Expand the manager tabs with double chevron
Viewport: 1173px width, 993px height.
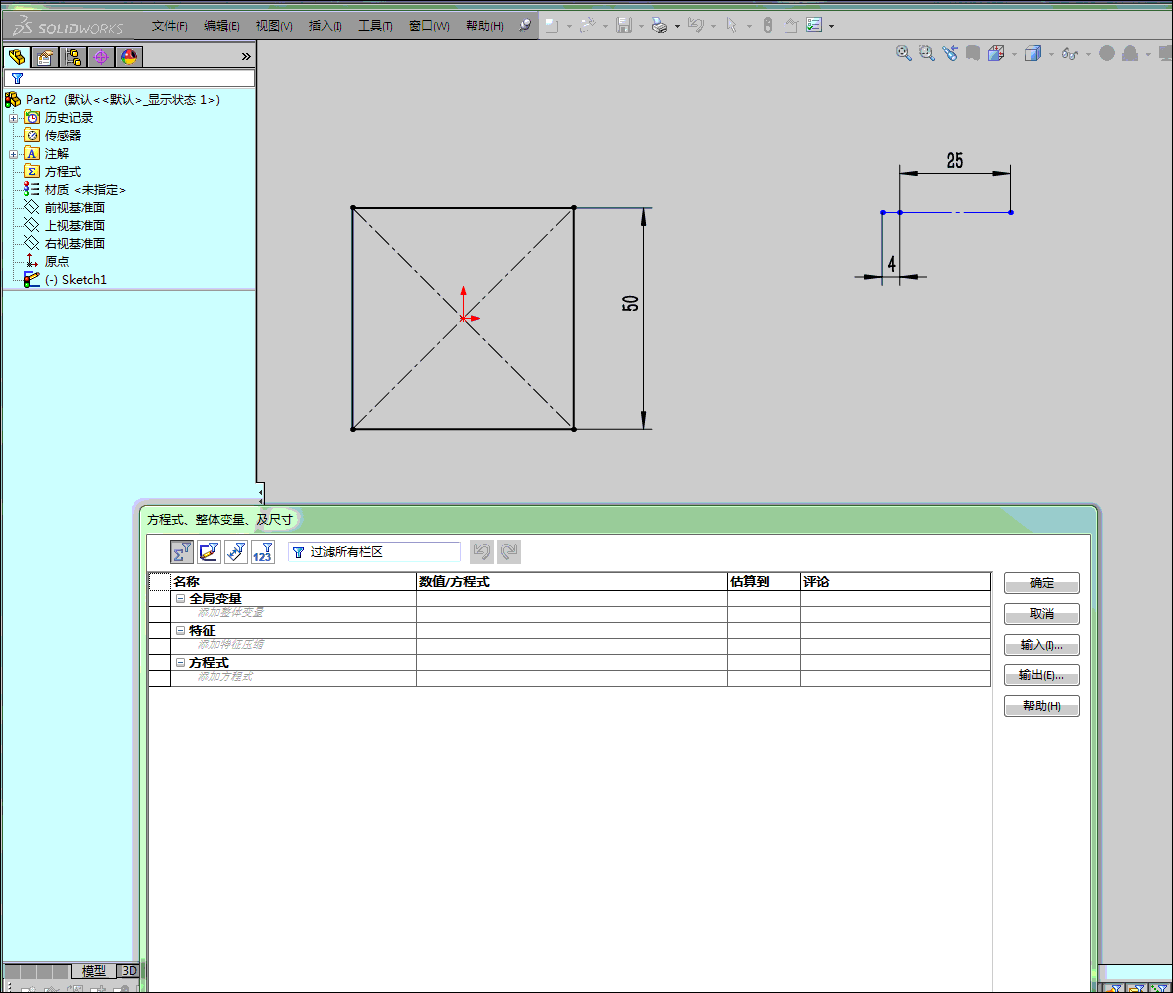pos(246,57)
